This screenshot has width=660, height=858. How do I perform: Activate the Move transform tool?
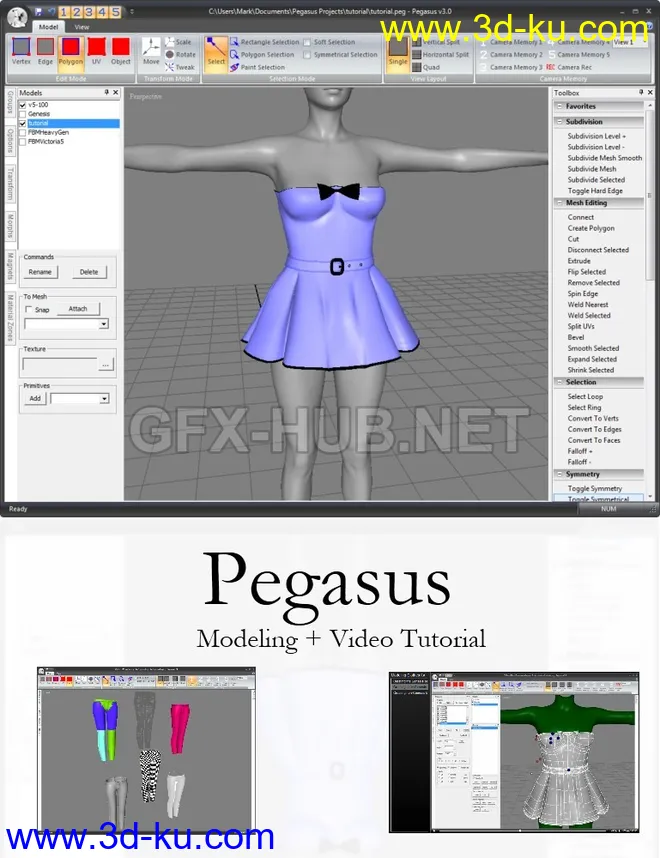[x=151, y=51]
